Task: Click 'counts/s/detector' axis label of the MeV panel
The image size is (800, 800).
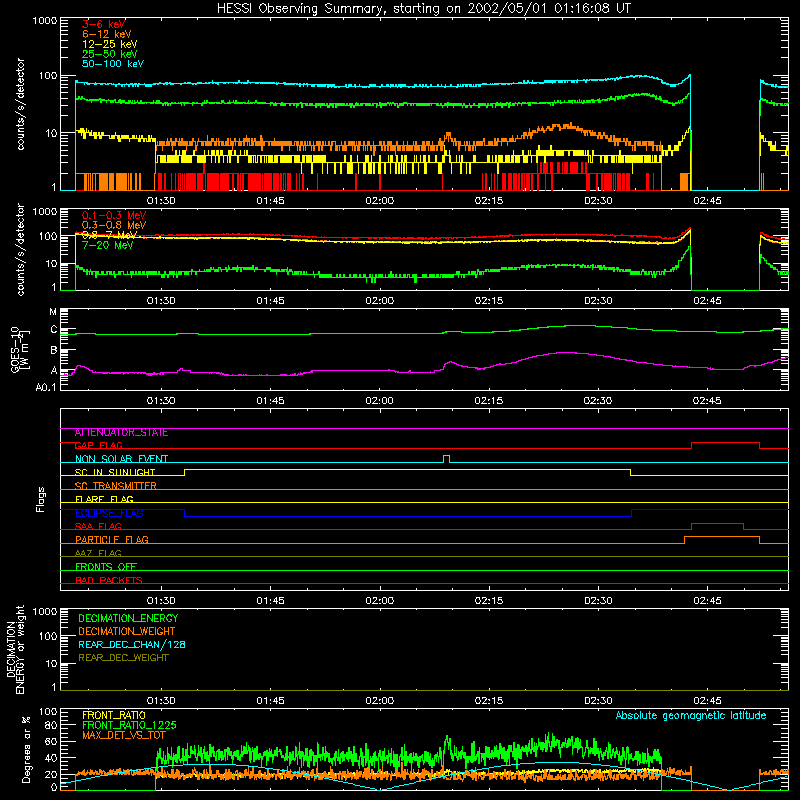Action: (20, 249)
